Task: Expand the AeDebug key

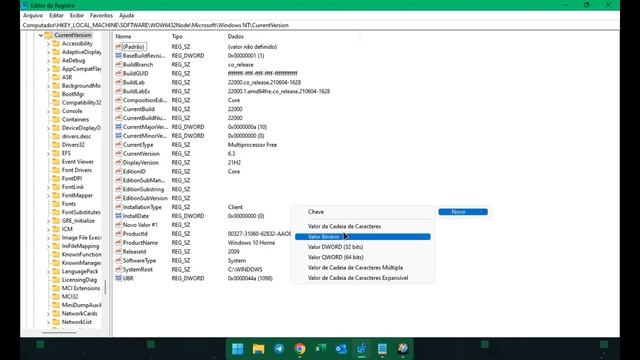Action: click(x=48, y=60)
